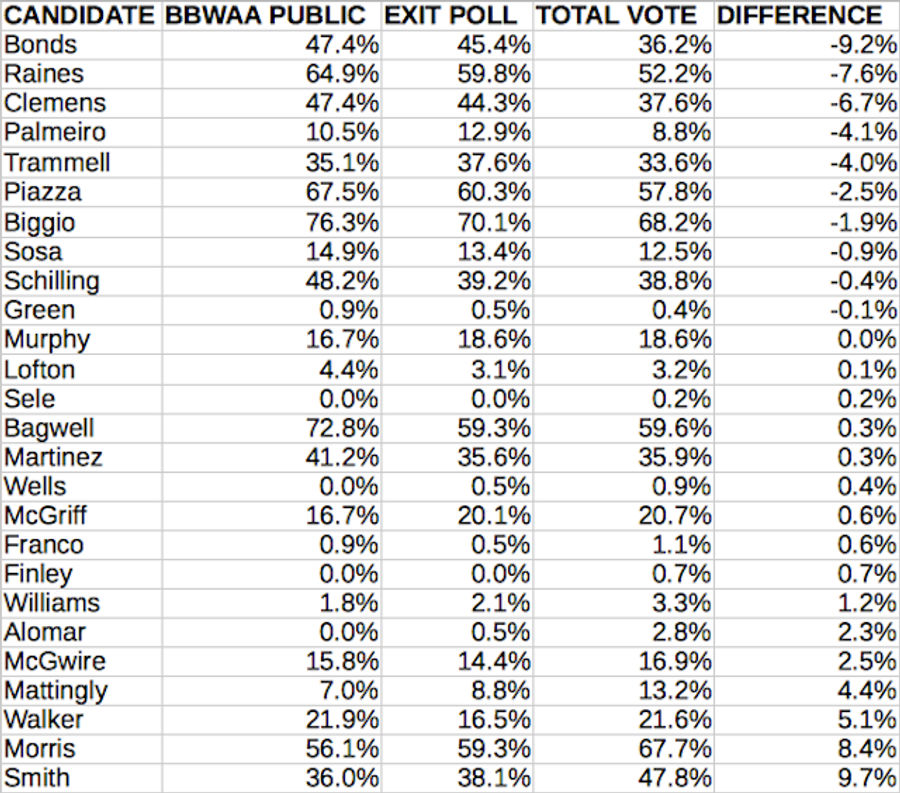Select the EXIT POLL header cell

coord(457,15)
